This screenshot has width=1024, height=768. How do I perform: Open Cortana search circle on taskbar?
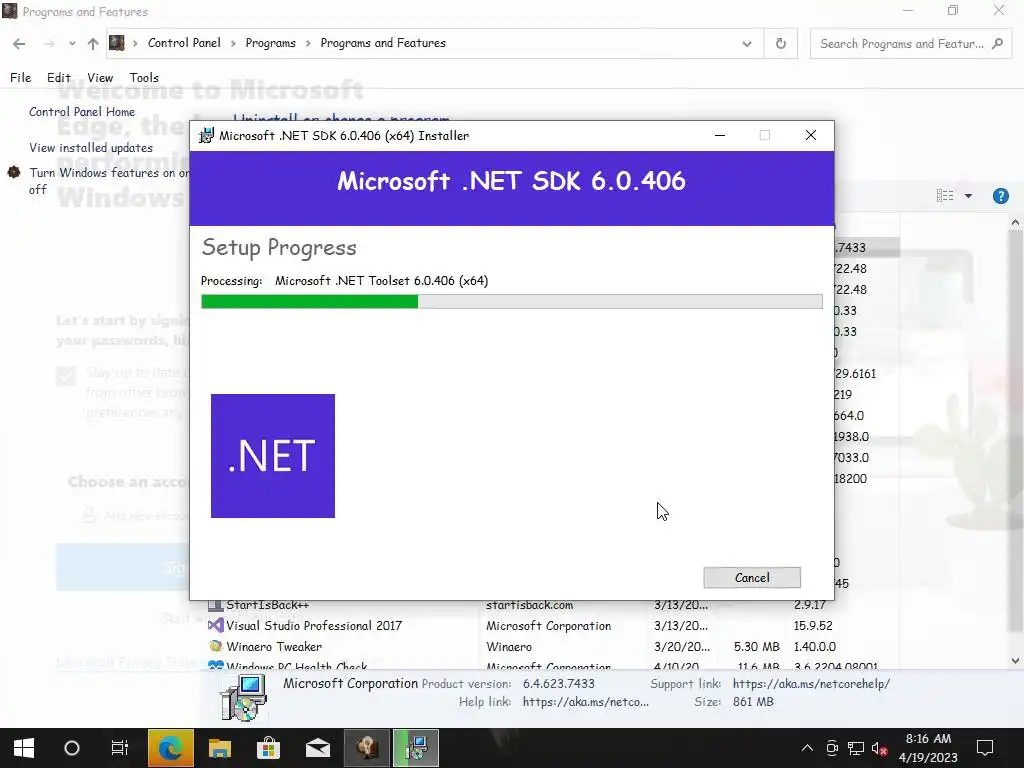coord(72,748)
